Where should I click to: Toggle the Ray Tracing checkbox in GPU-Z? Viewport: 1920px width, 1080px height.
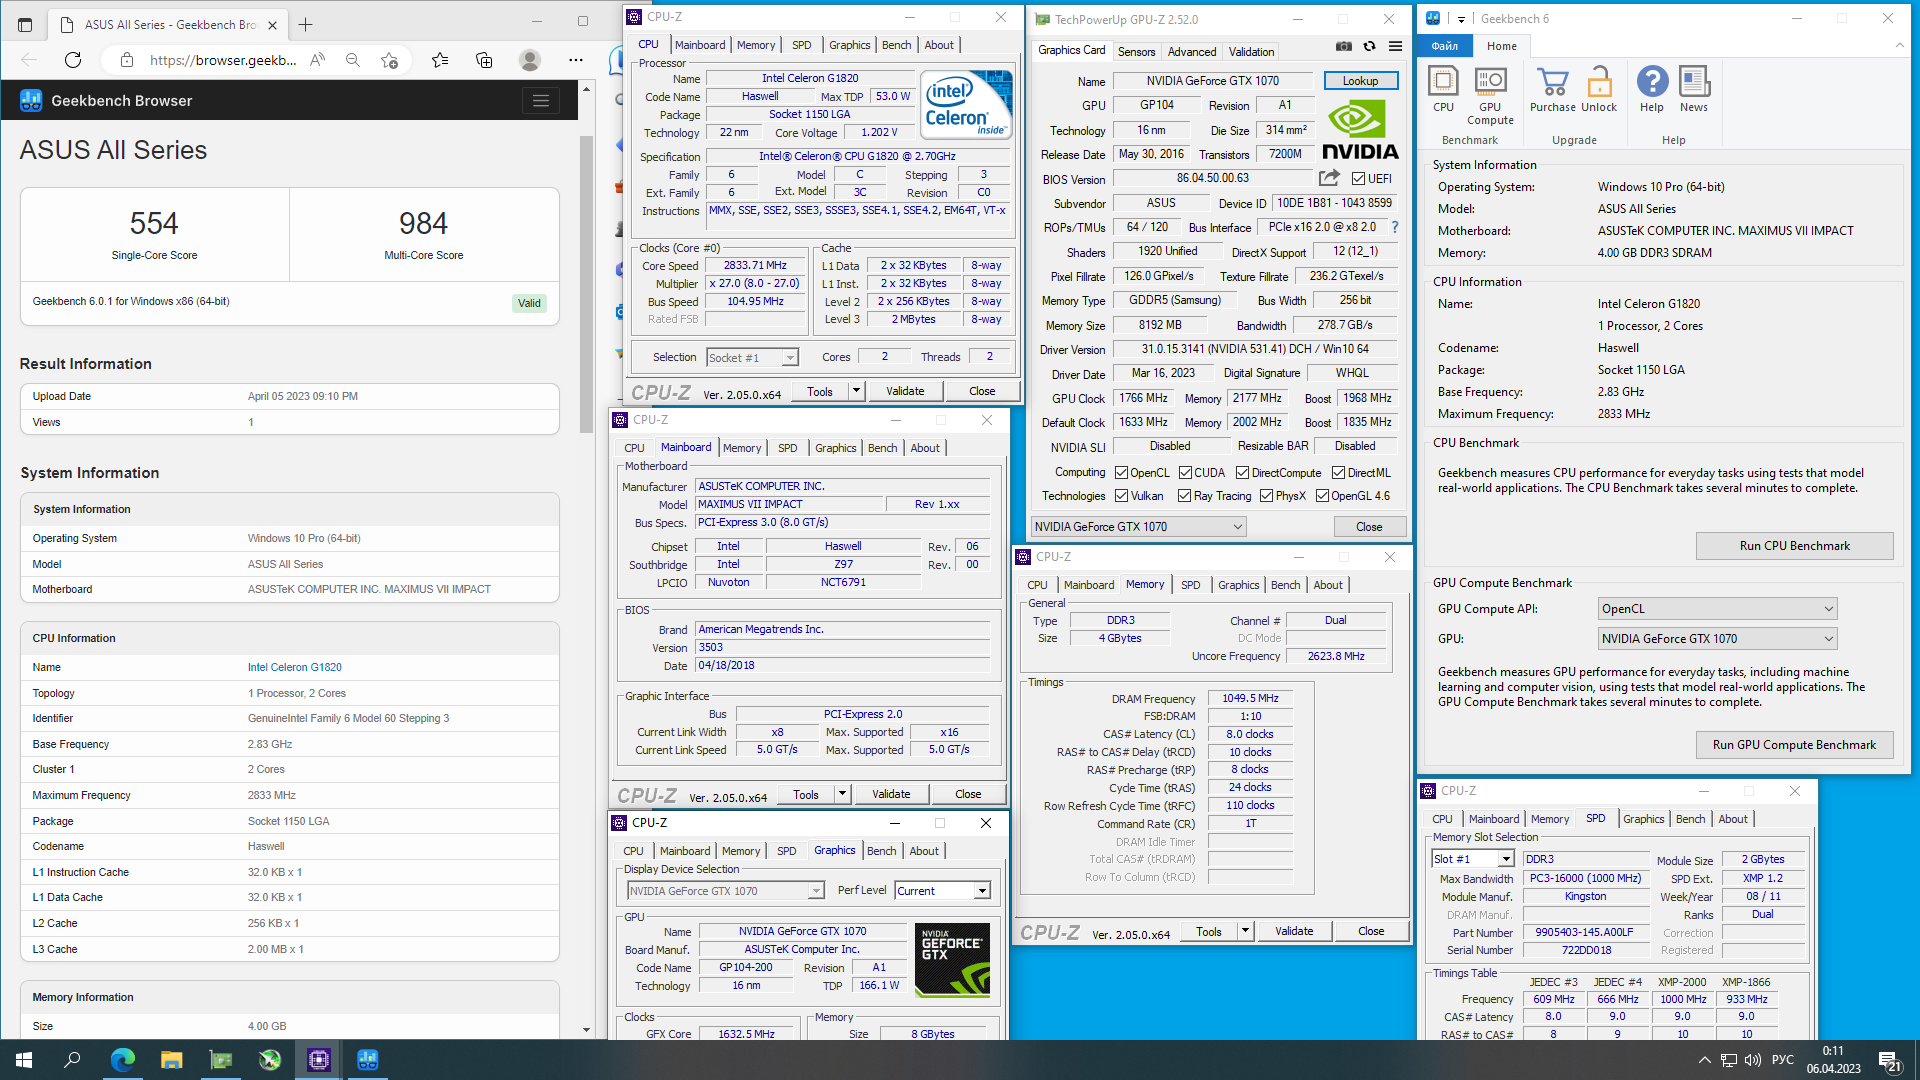(x=1185, y=496)
